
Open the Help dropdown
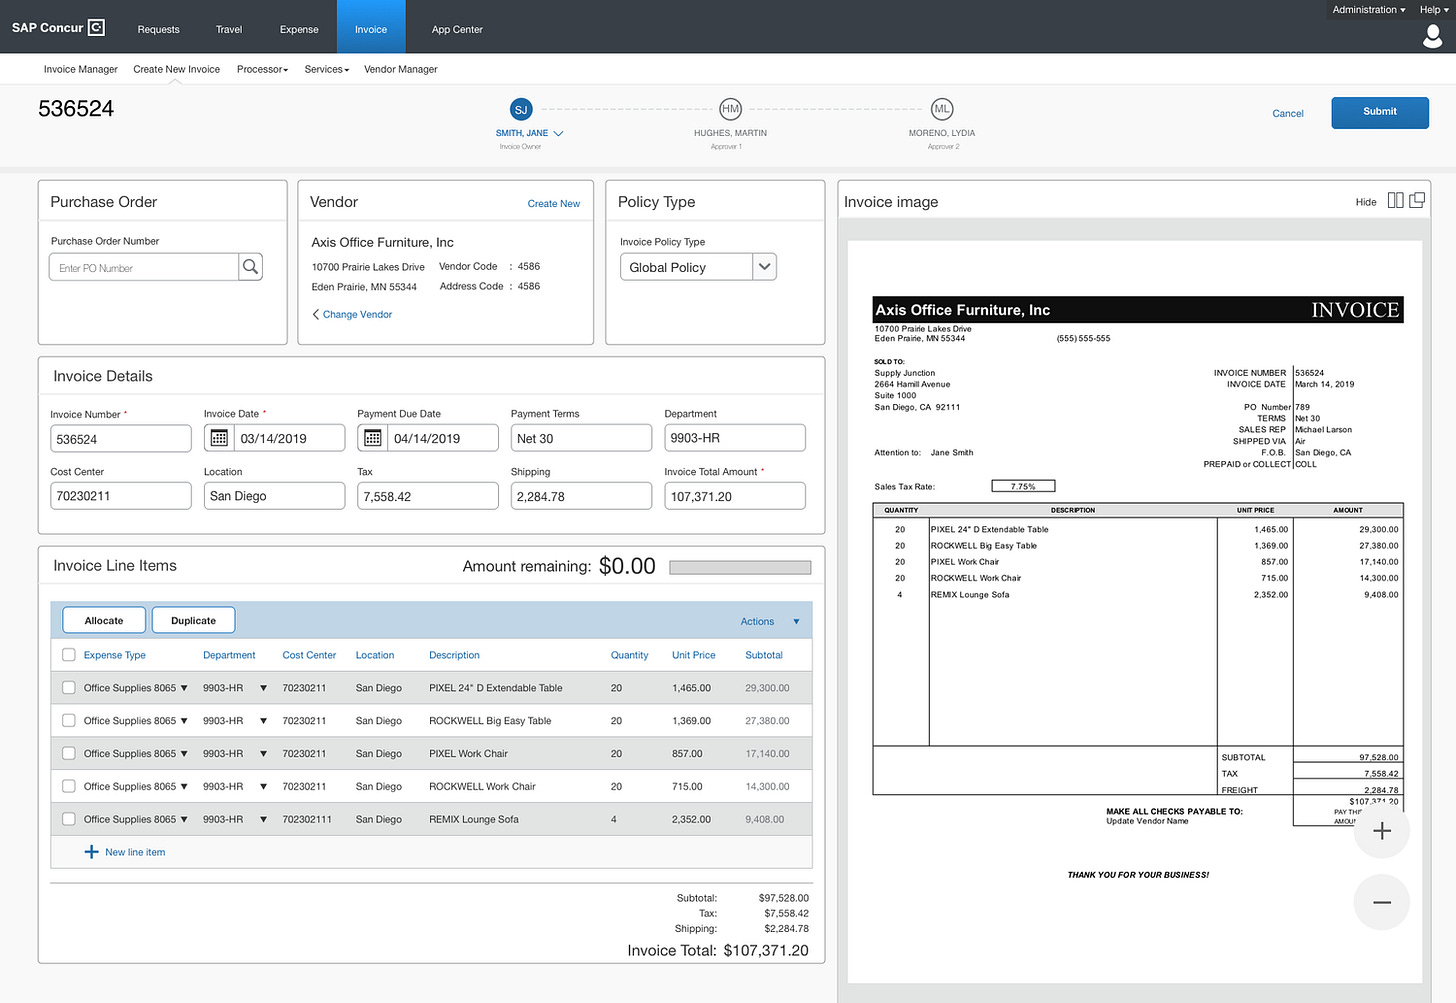1434,10
